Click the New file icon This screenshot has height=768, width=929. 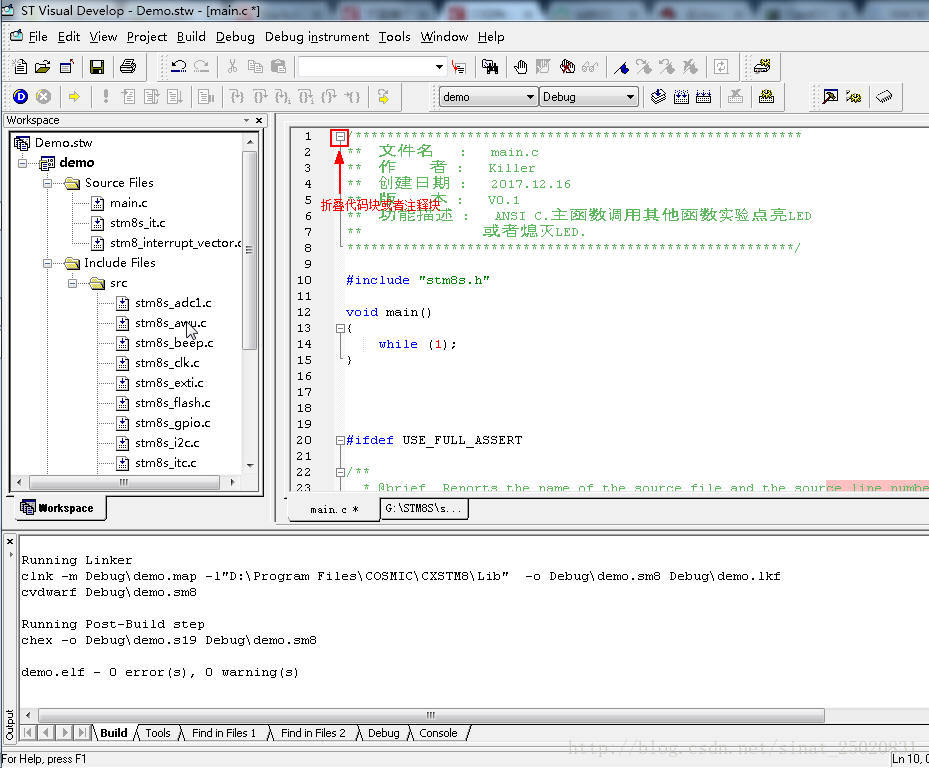click(x=20, y=67)
